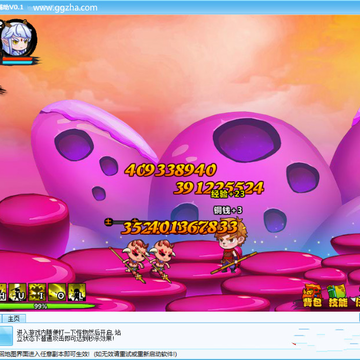
Task: Click the green 99% experience bar
Action: 47,306
